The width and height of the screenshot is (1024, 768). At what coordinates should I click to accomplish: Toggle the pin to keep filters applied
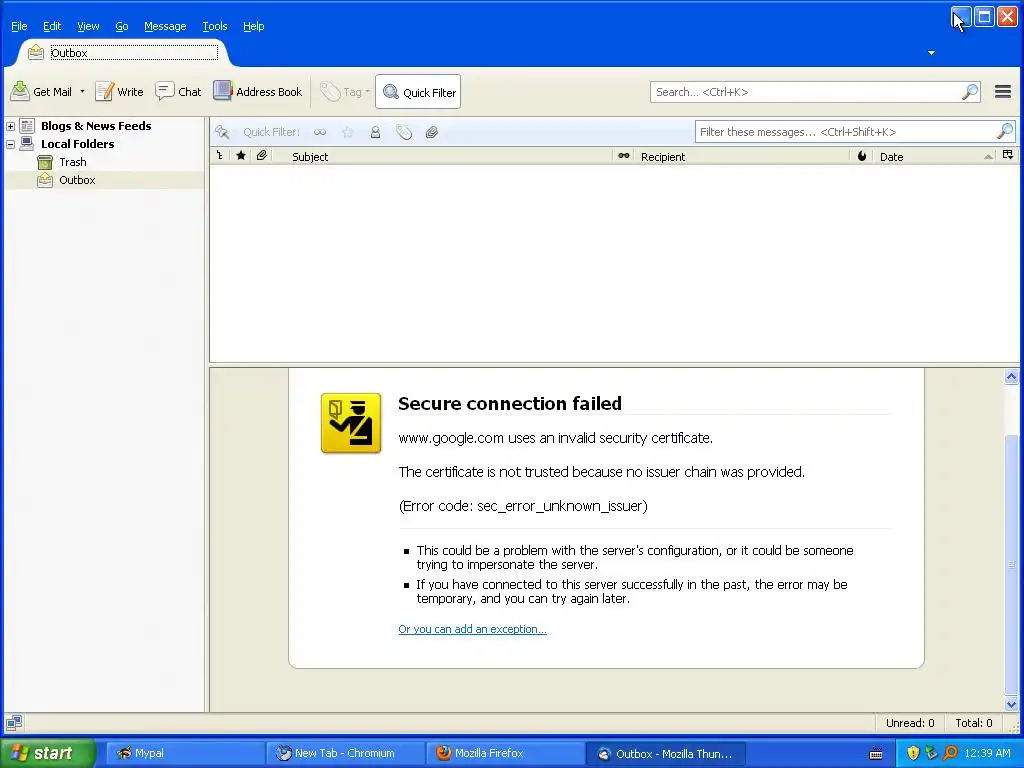click(222, 132)
